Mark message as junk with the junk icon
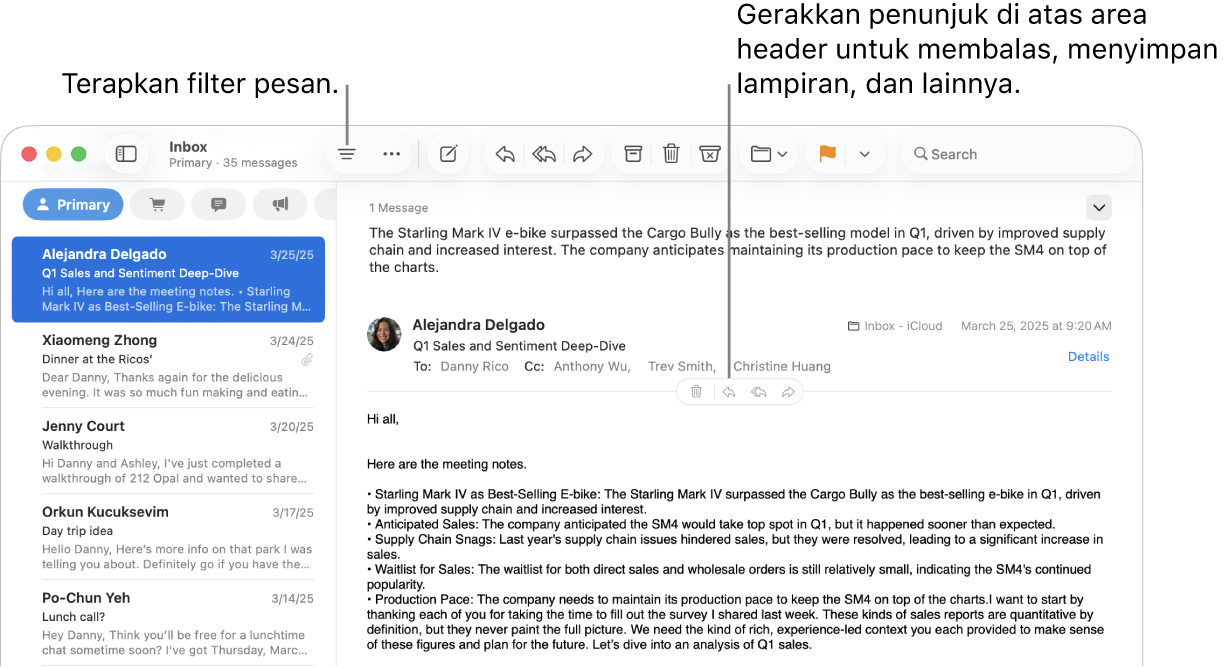 [710, 153]
